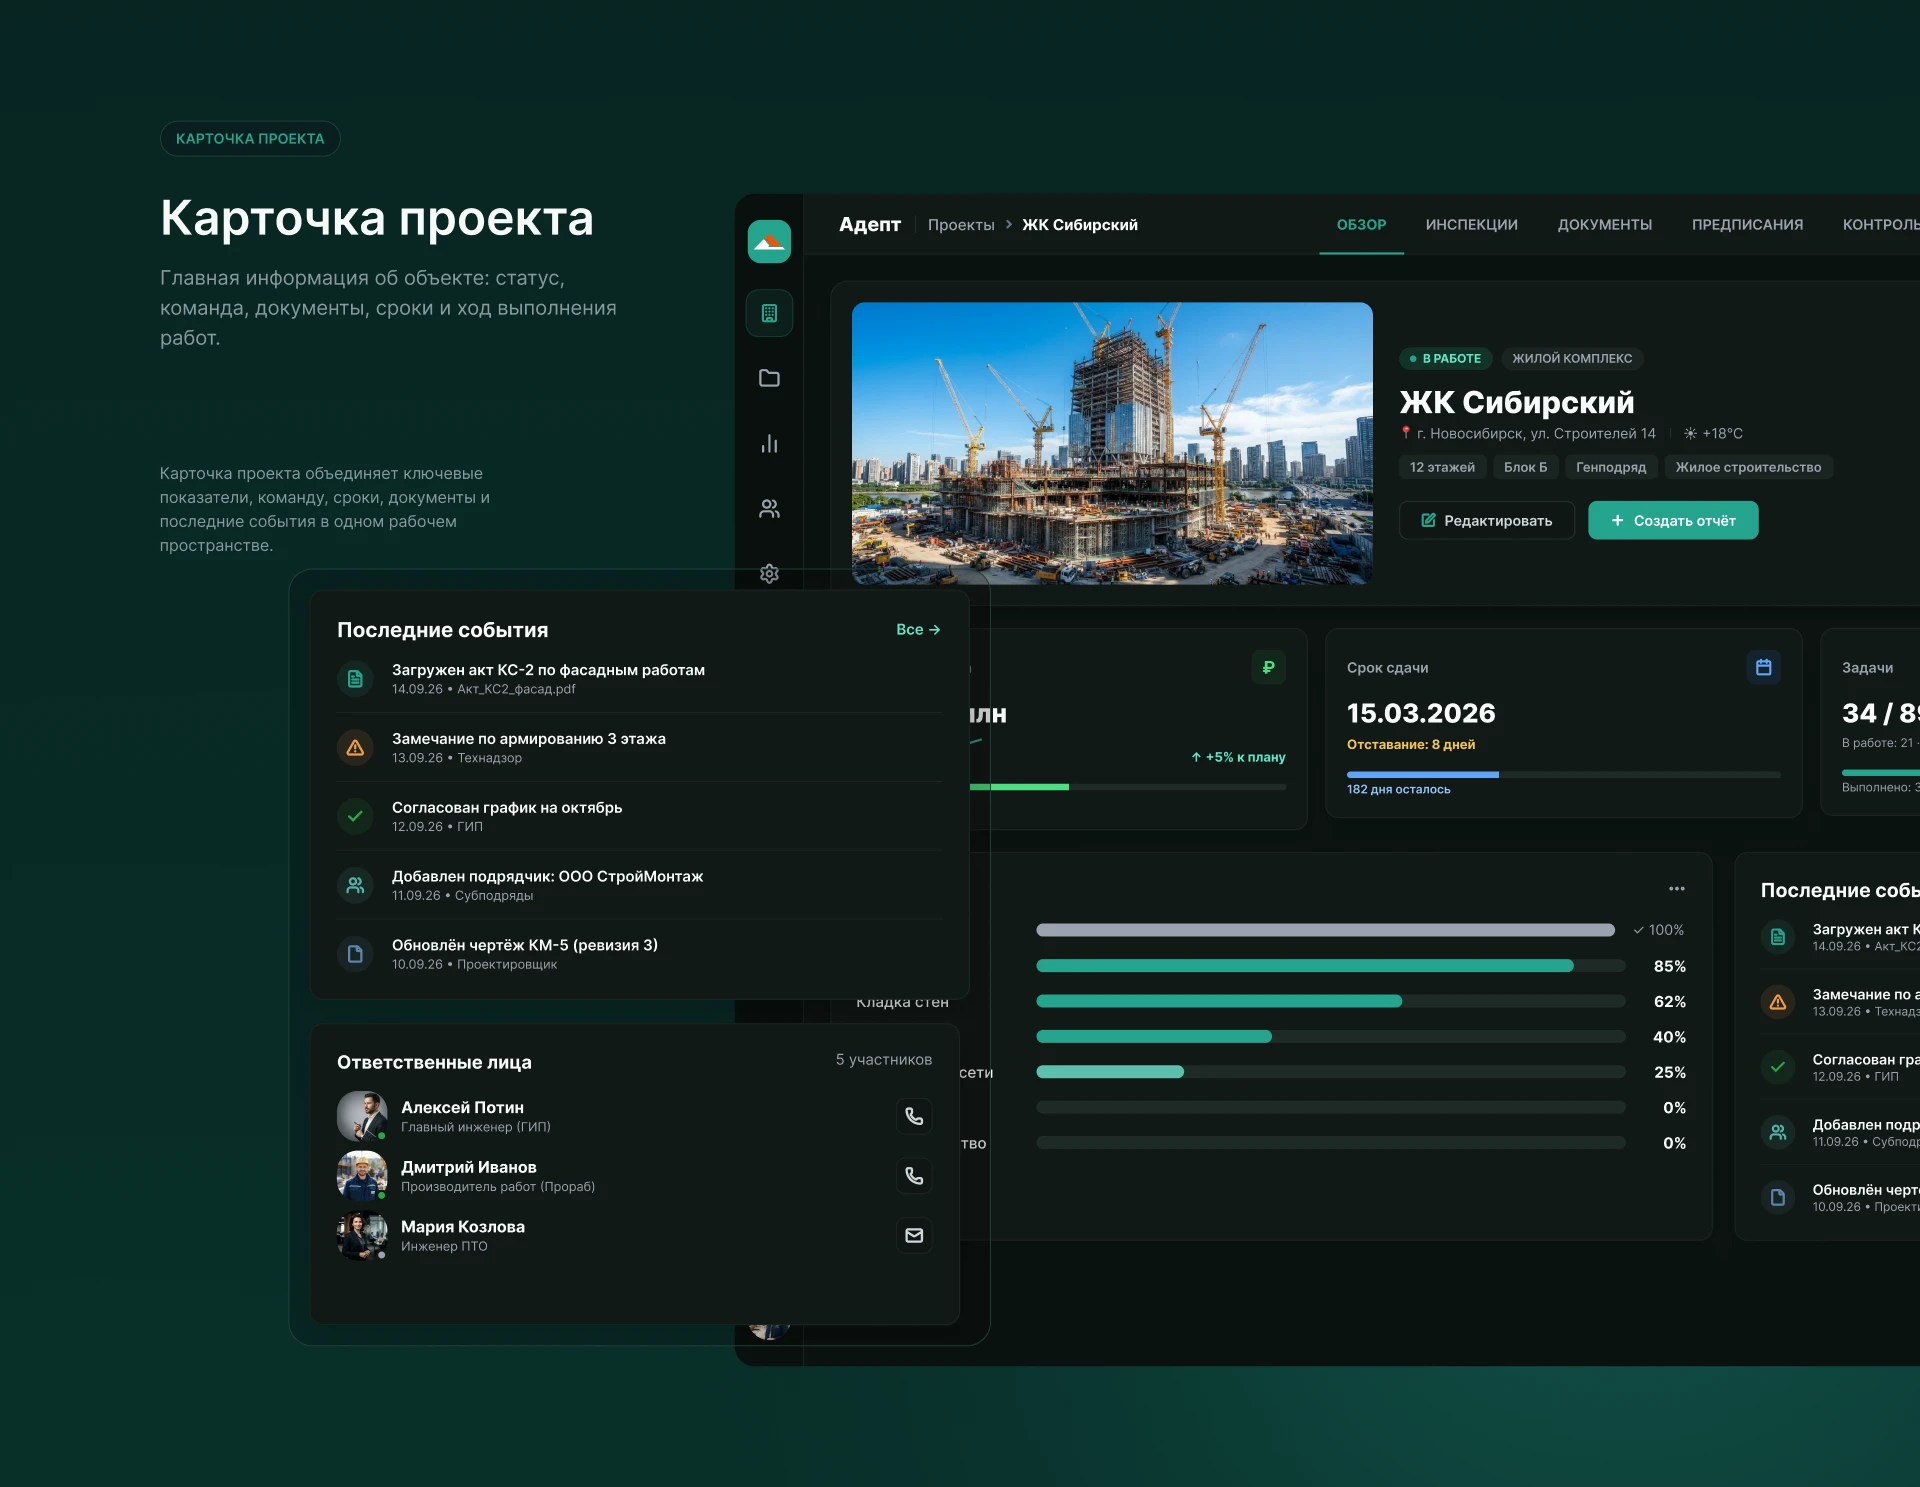Click the Adept mountain logo icon
The width and height of the screenshot is (1920, 1487).
tap(769, 242)
